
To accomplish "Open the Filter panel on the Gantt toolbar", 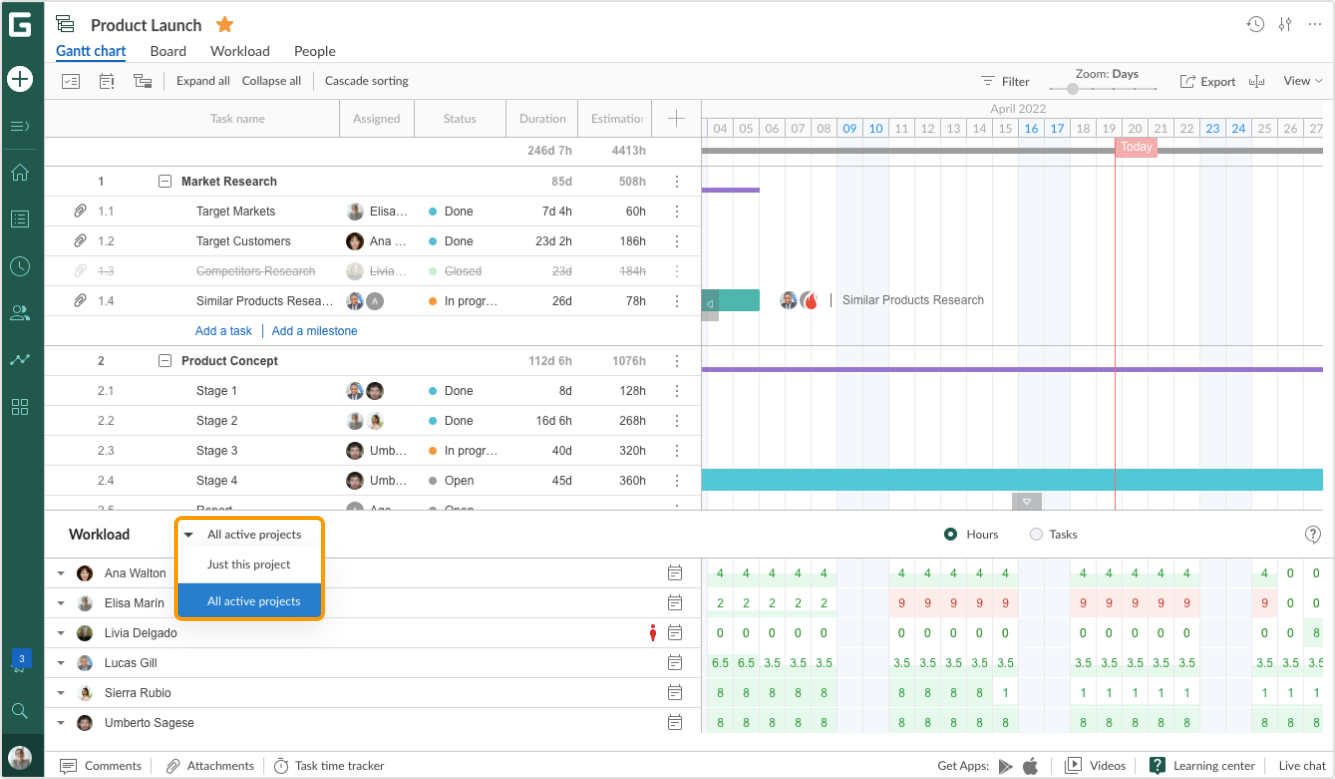I will (1005, 81).
